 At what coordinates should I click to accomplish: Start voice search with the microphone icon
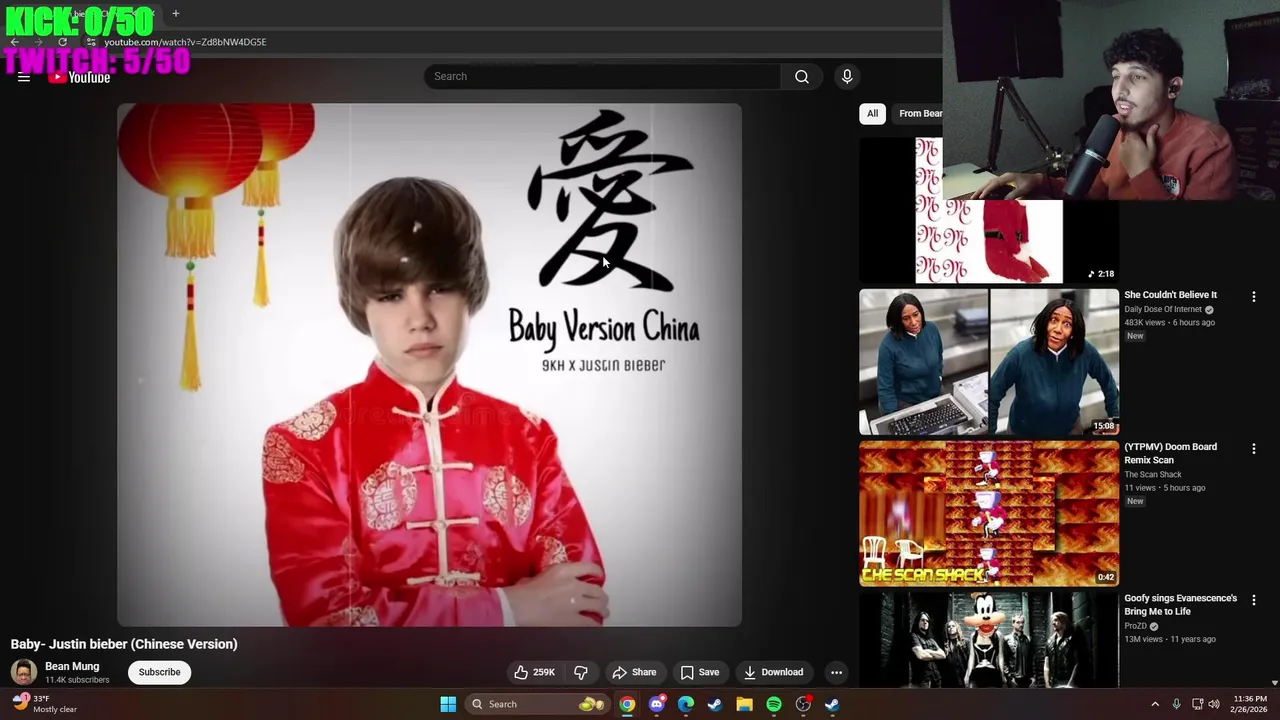click(x=847, y=77)
